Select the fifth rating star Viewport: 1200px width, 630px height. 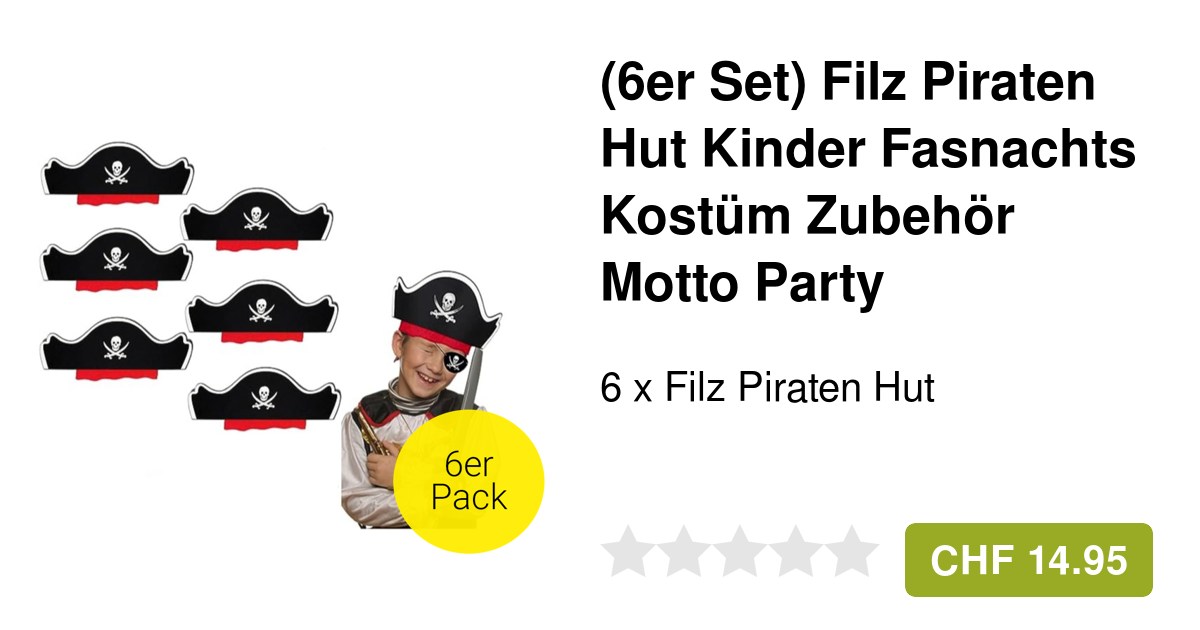(x=852, y=551)
